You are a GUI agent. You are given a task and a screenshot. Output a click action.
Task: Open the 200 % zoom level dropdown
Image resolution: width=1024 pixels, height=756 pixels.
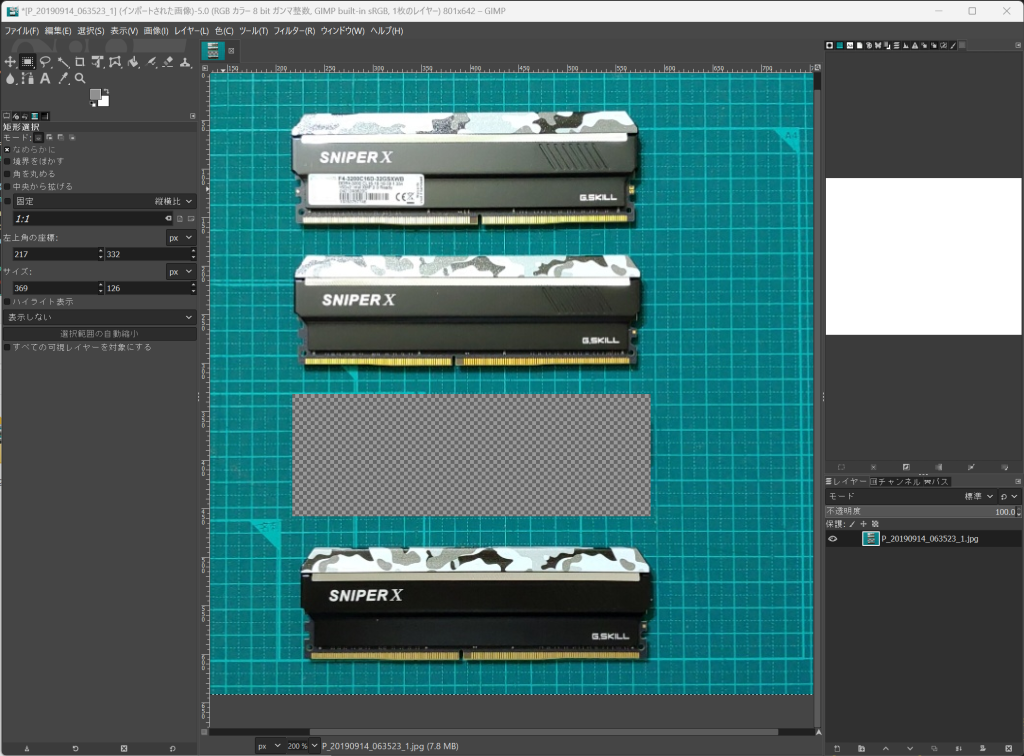pos(303,746)
